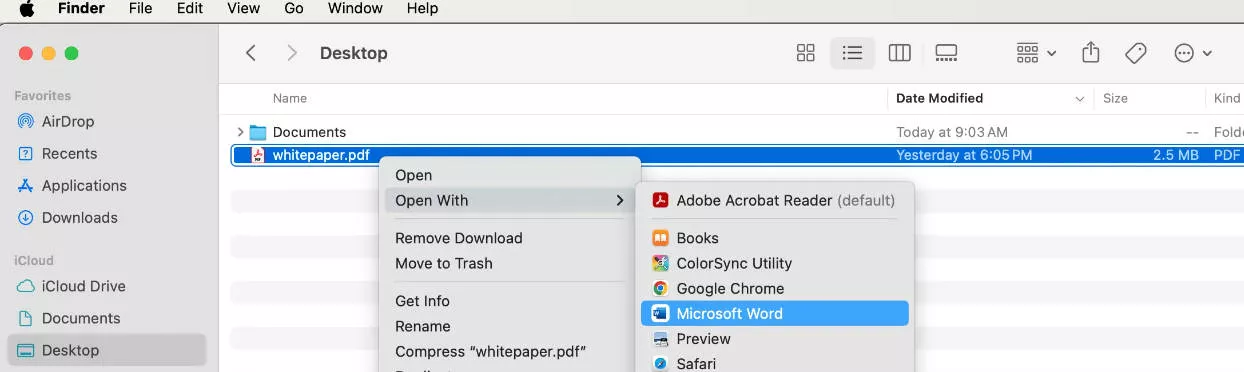Image resolution: width=1244 pixels, height=372 pixels.
Task: Go forward with the right chevron
Action: [291, 53]
